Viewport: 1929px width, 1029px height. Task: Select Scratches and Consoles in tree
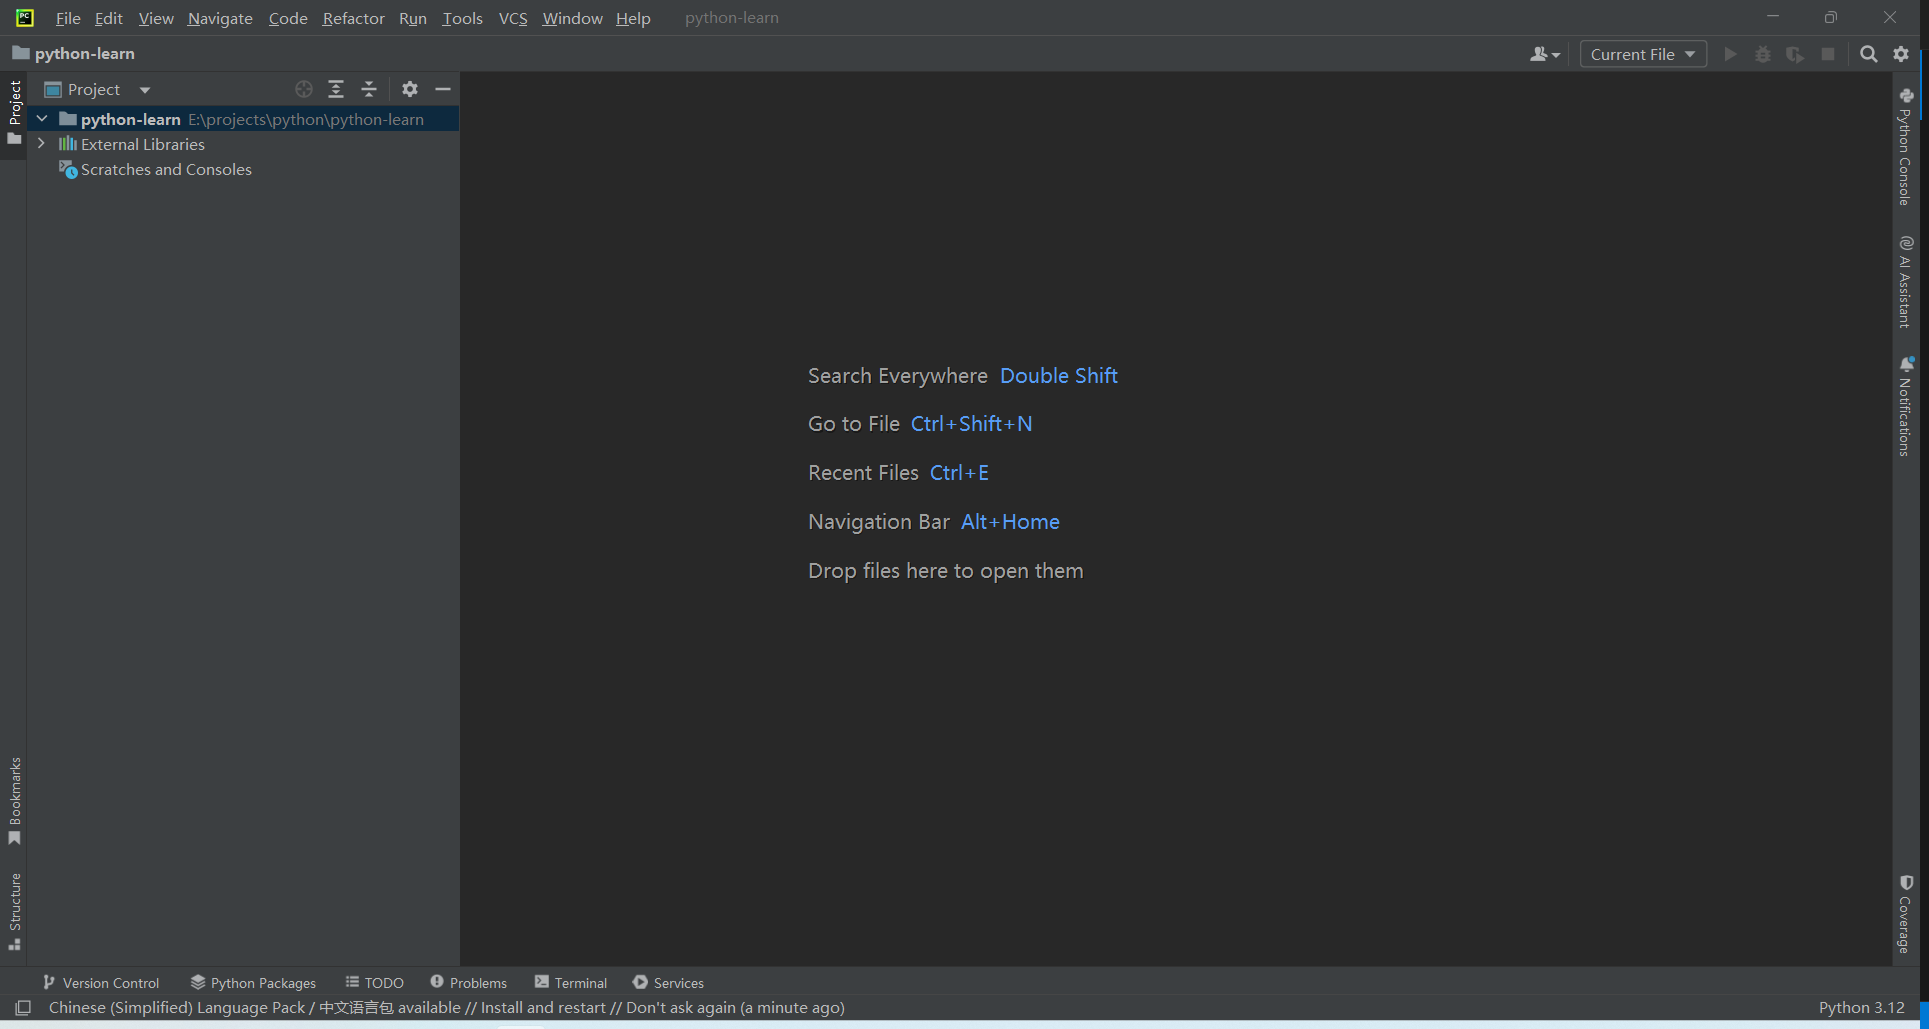pyautogui.click(x=166, y=170)
